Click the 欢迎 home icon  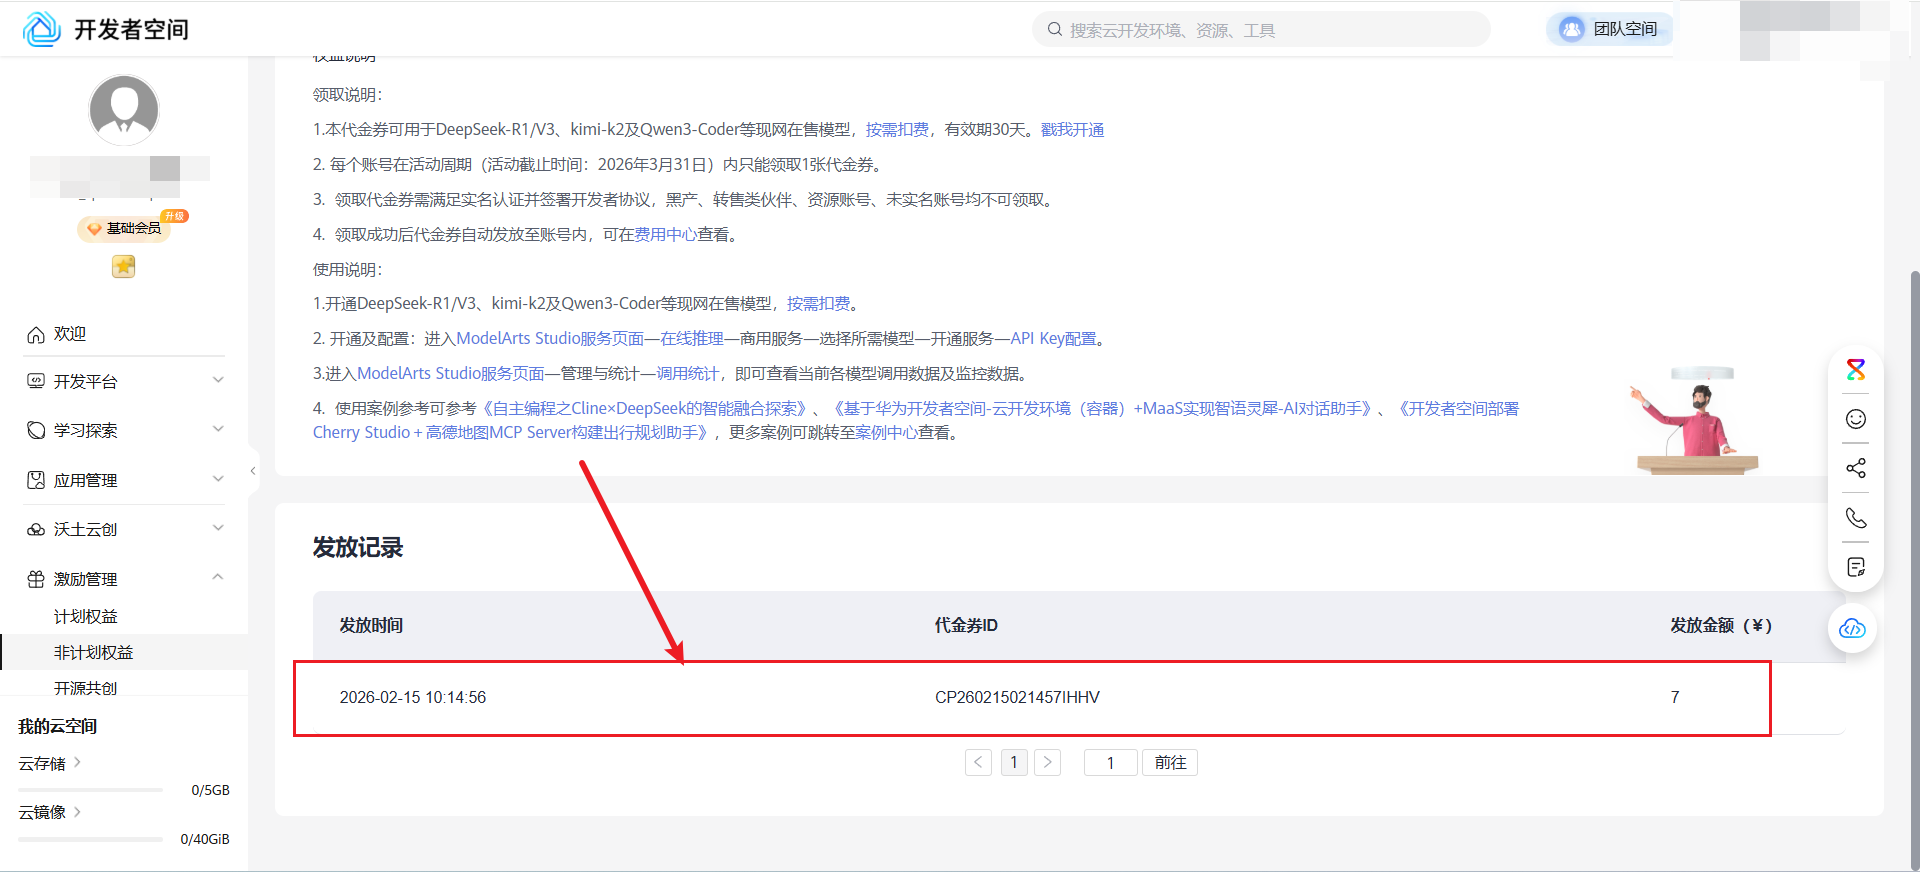36,334
